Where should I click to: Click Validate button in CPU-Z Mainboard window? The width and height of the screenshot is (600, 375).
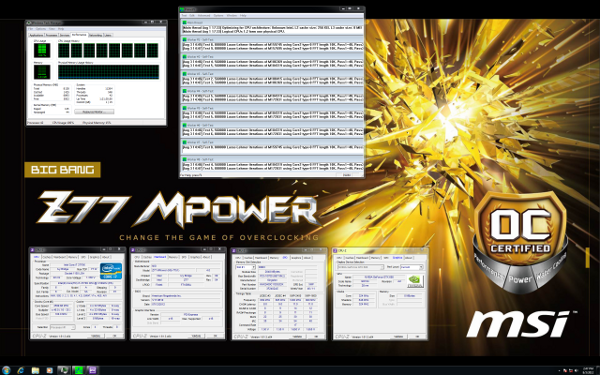point(196,336)
